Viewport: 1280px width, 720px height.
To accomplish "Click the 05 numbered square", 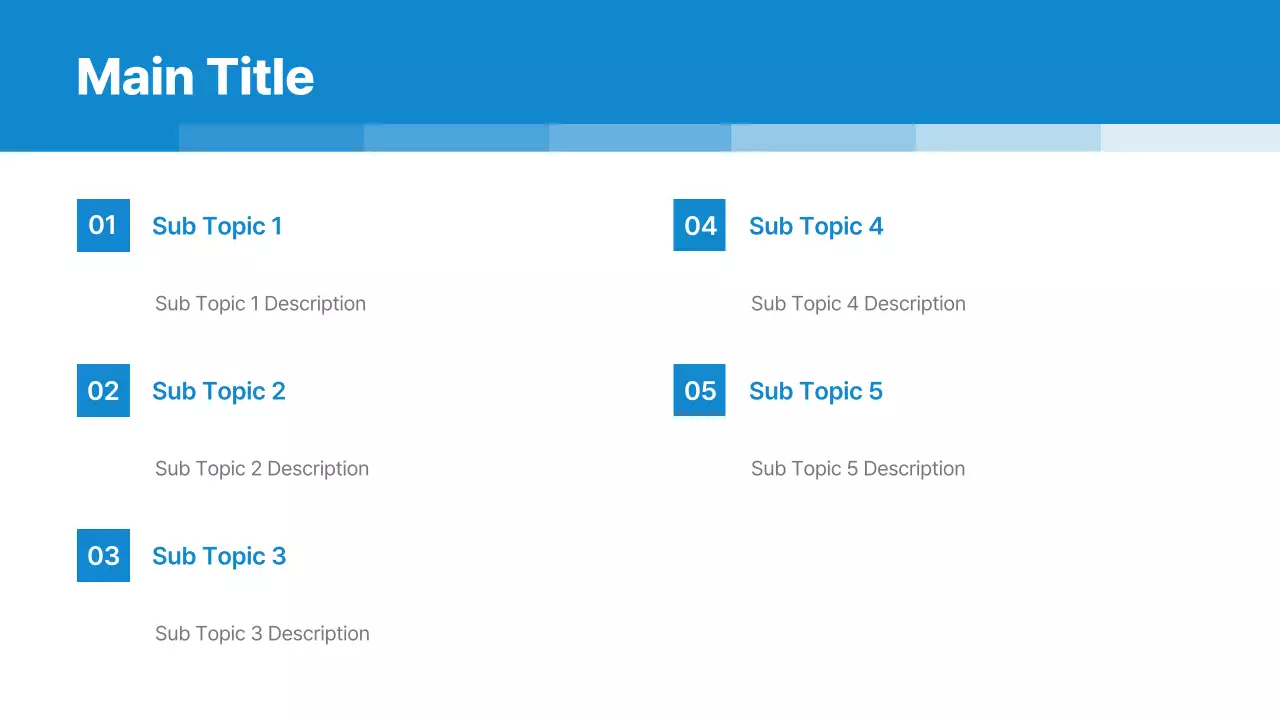I will point(699,390).
